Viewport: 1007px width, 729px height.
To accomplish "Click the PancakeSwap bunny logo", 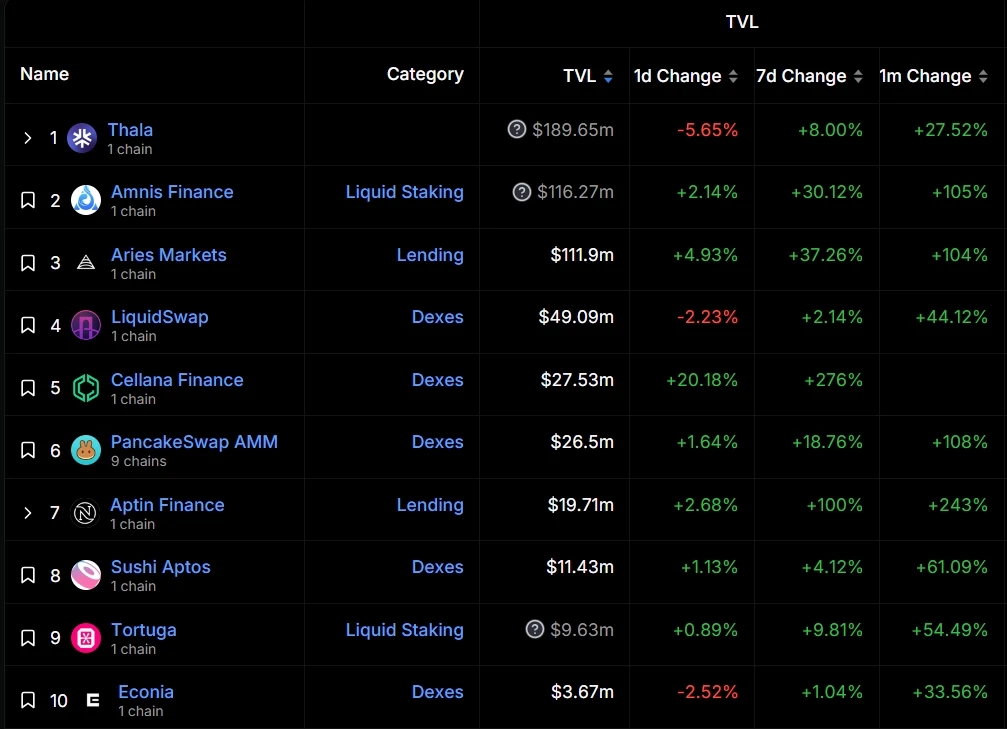I will click(86, 450).
